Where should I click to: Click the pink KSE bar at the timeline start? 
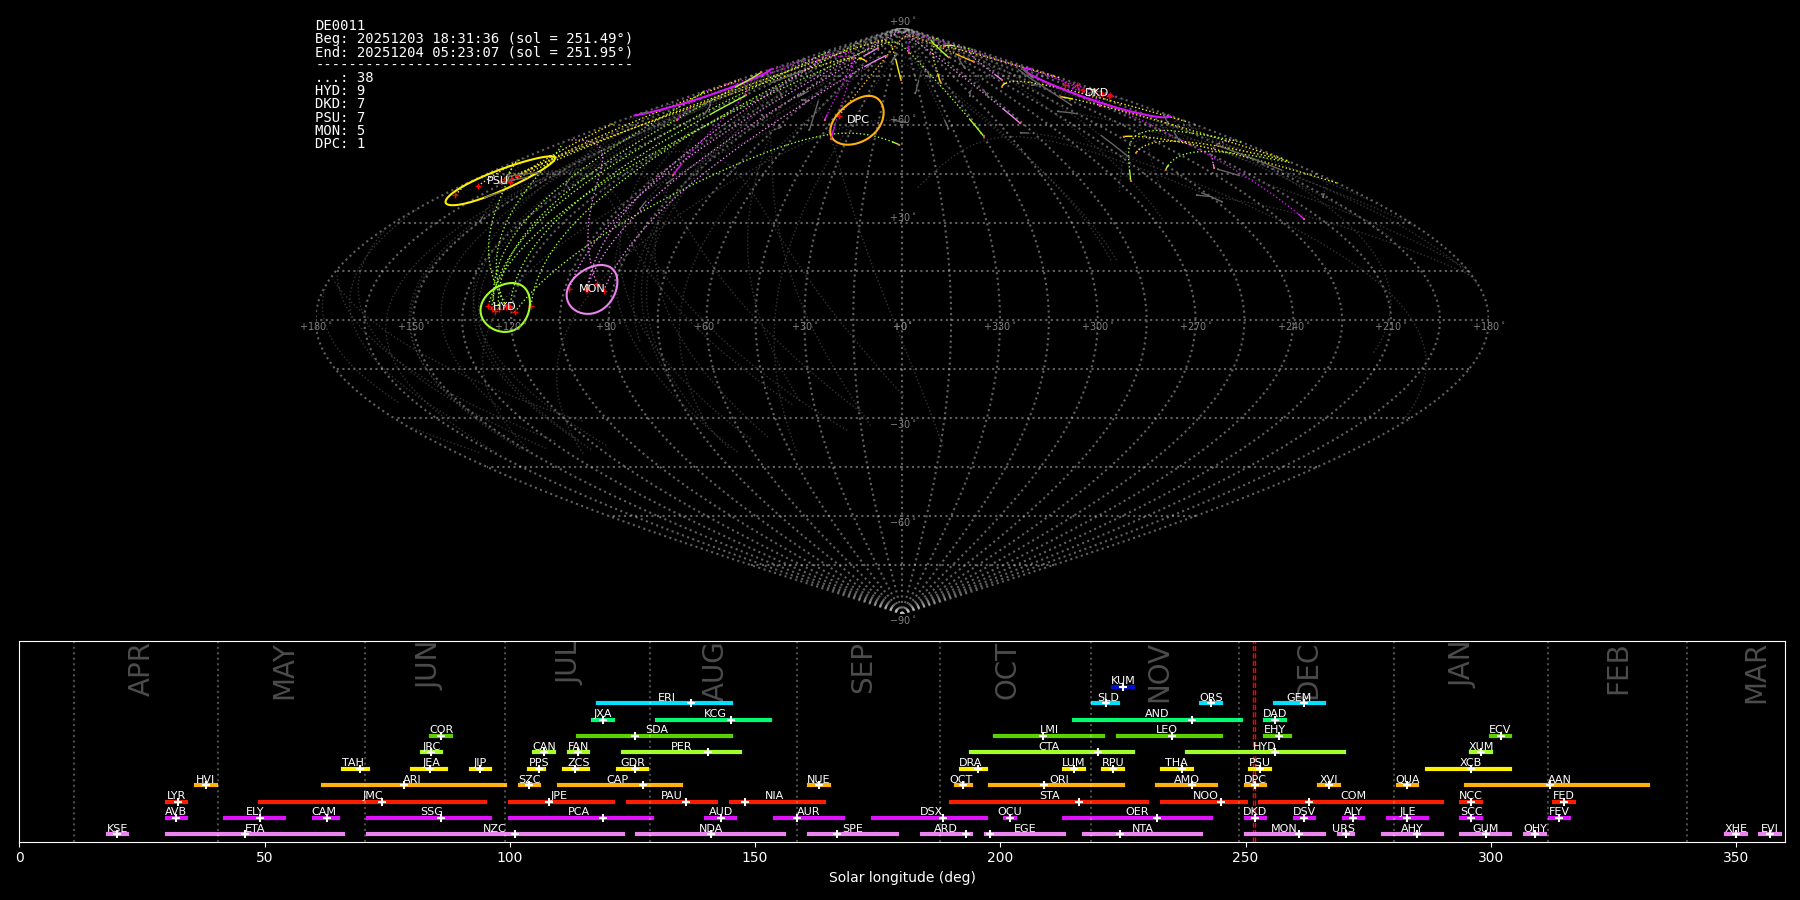117,834
